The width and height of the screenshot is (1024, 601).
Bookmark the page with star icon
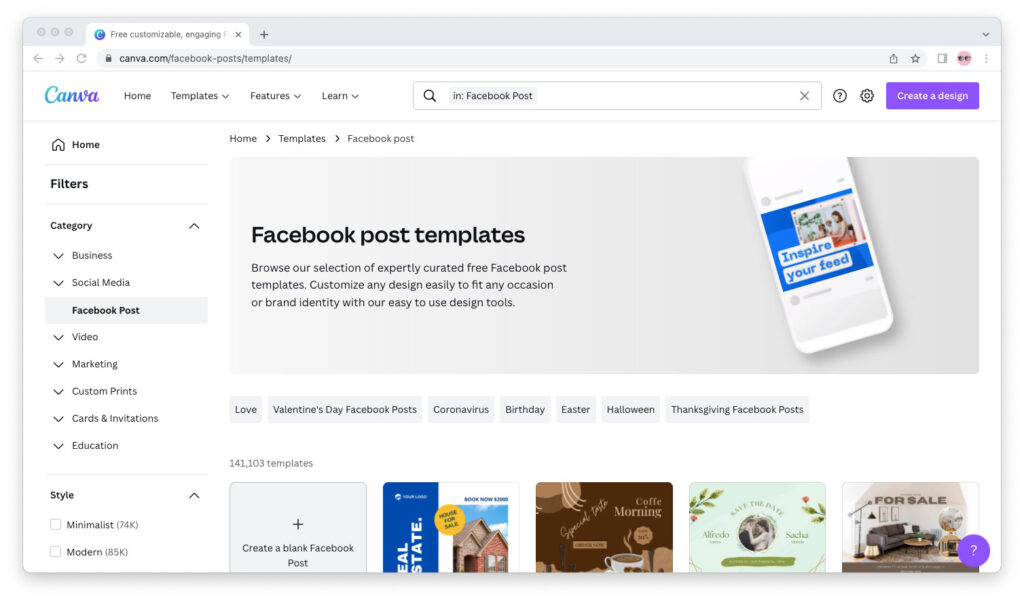coord(915,58)
